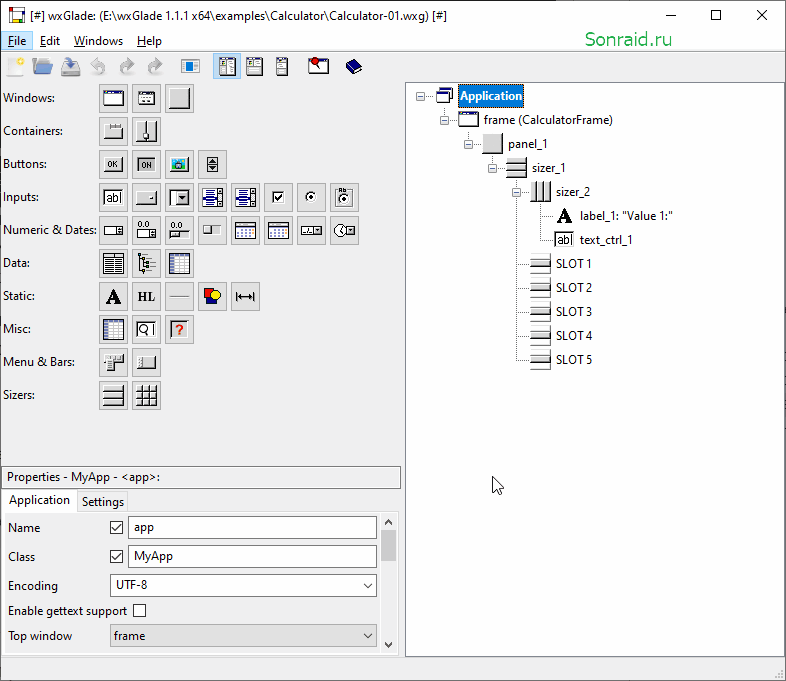Viewport: 786px width, 681px height.
Task: Select text_ctrl_1 in the tree
Action: [x=606, y=240]
